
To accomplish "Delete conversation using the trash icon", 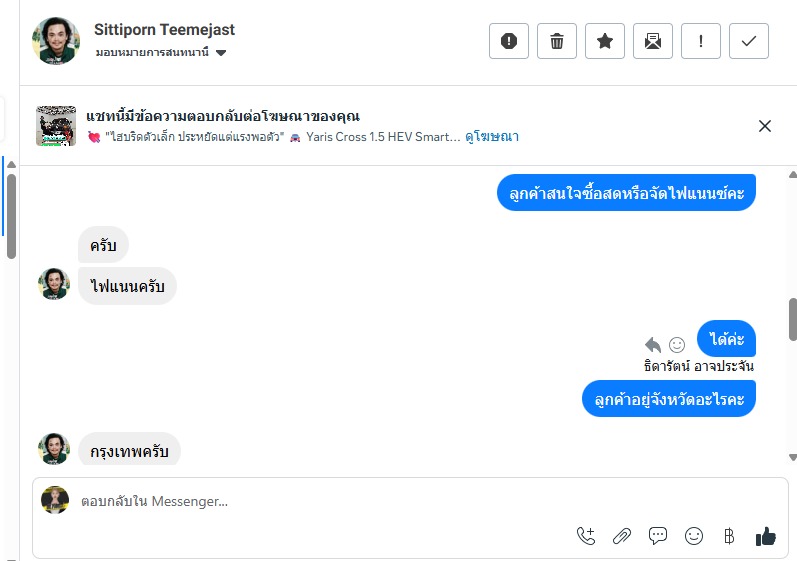I will [x=557, y=41].
